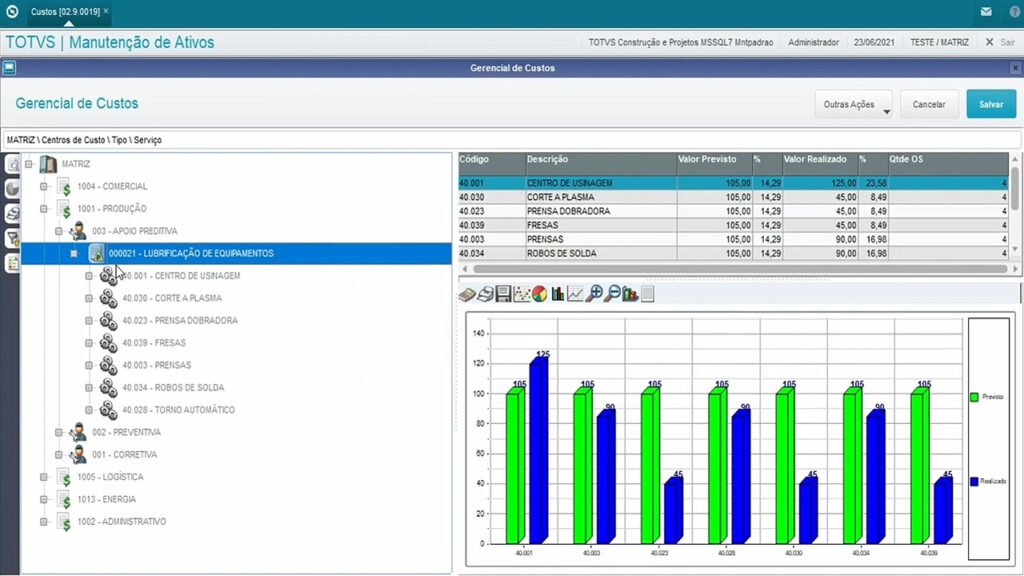Click the Gerencial de Custos window icon
Viewport: 1024px width, 576px height.
coord(9,67)
